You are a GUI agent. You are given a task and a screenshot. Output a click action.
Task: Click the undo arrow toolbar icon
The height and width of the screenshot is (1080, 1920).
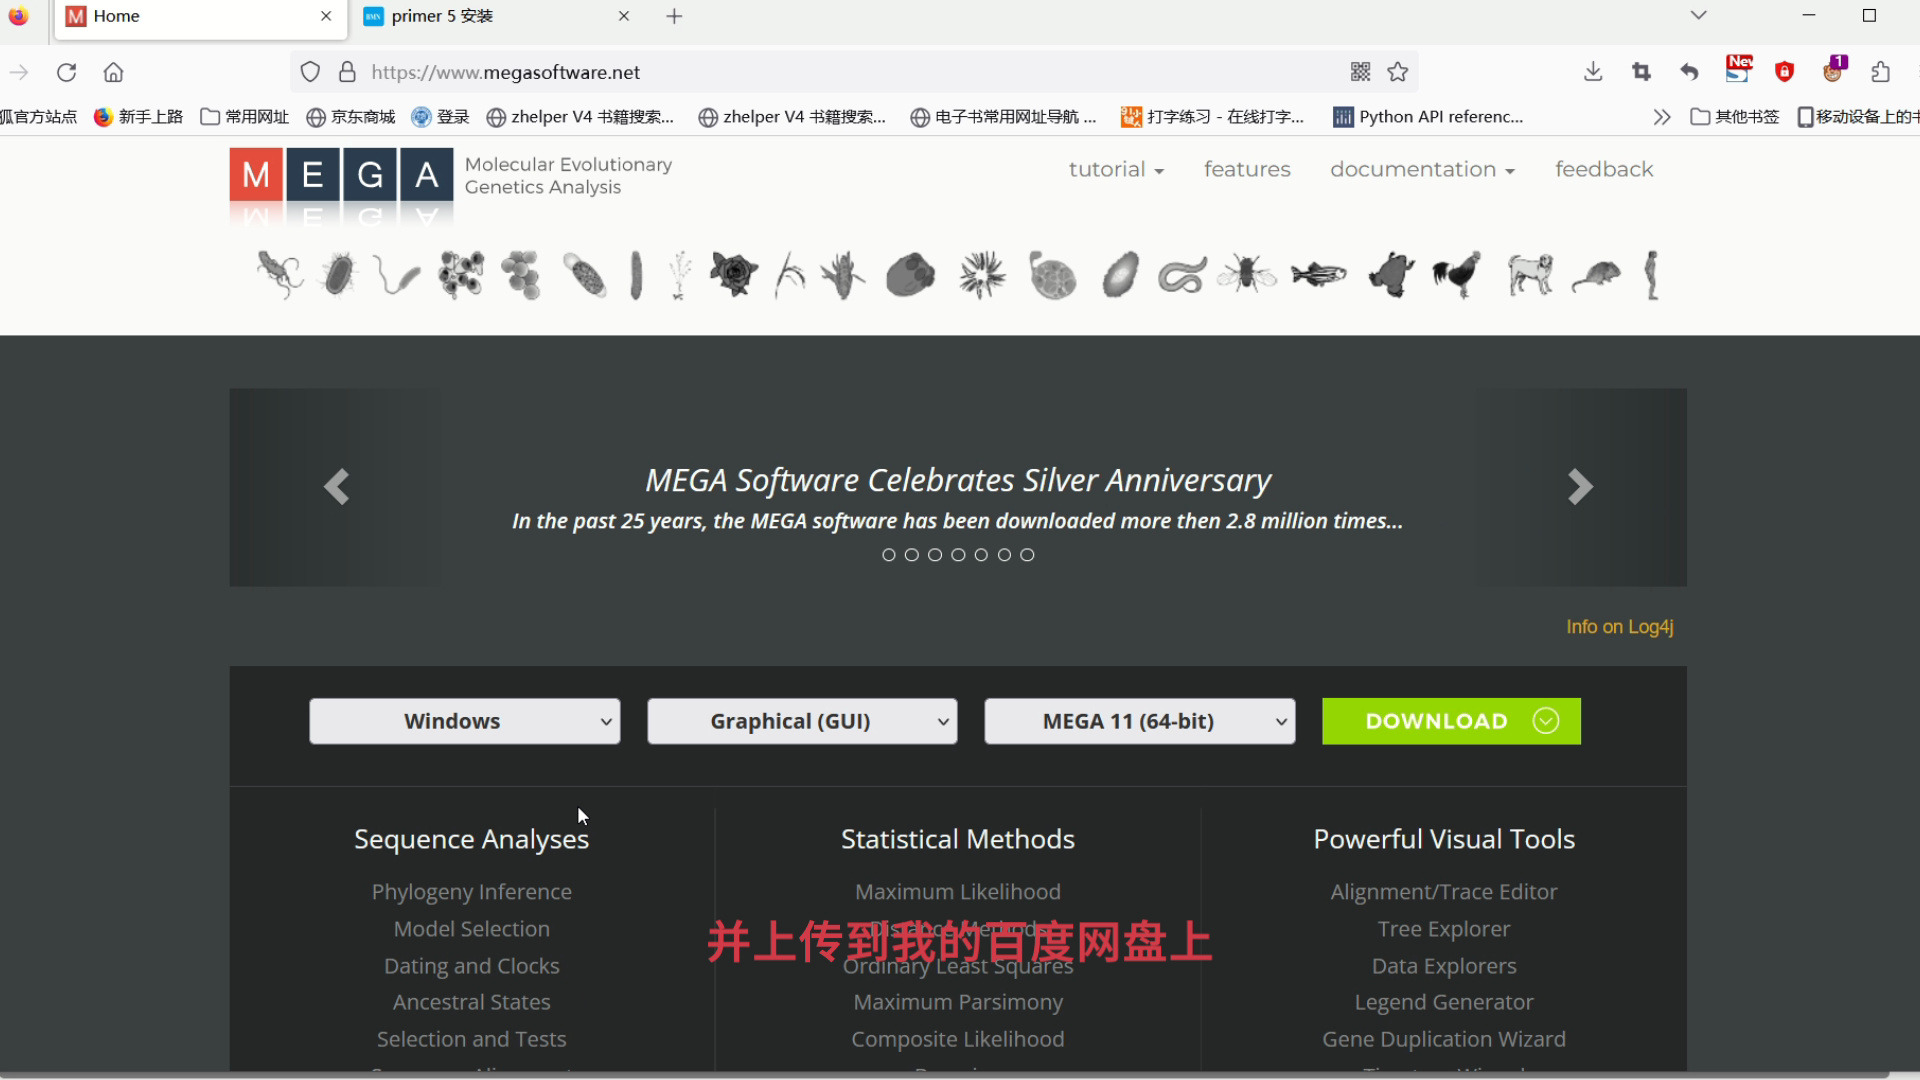1689,72
